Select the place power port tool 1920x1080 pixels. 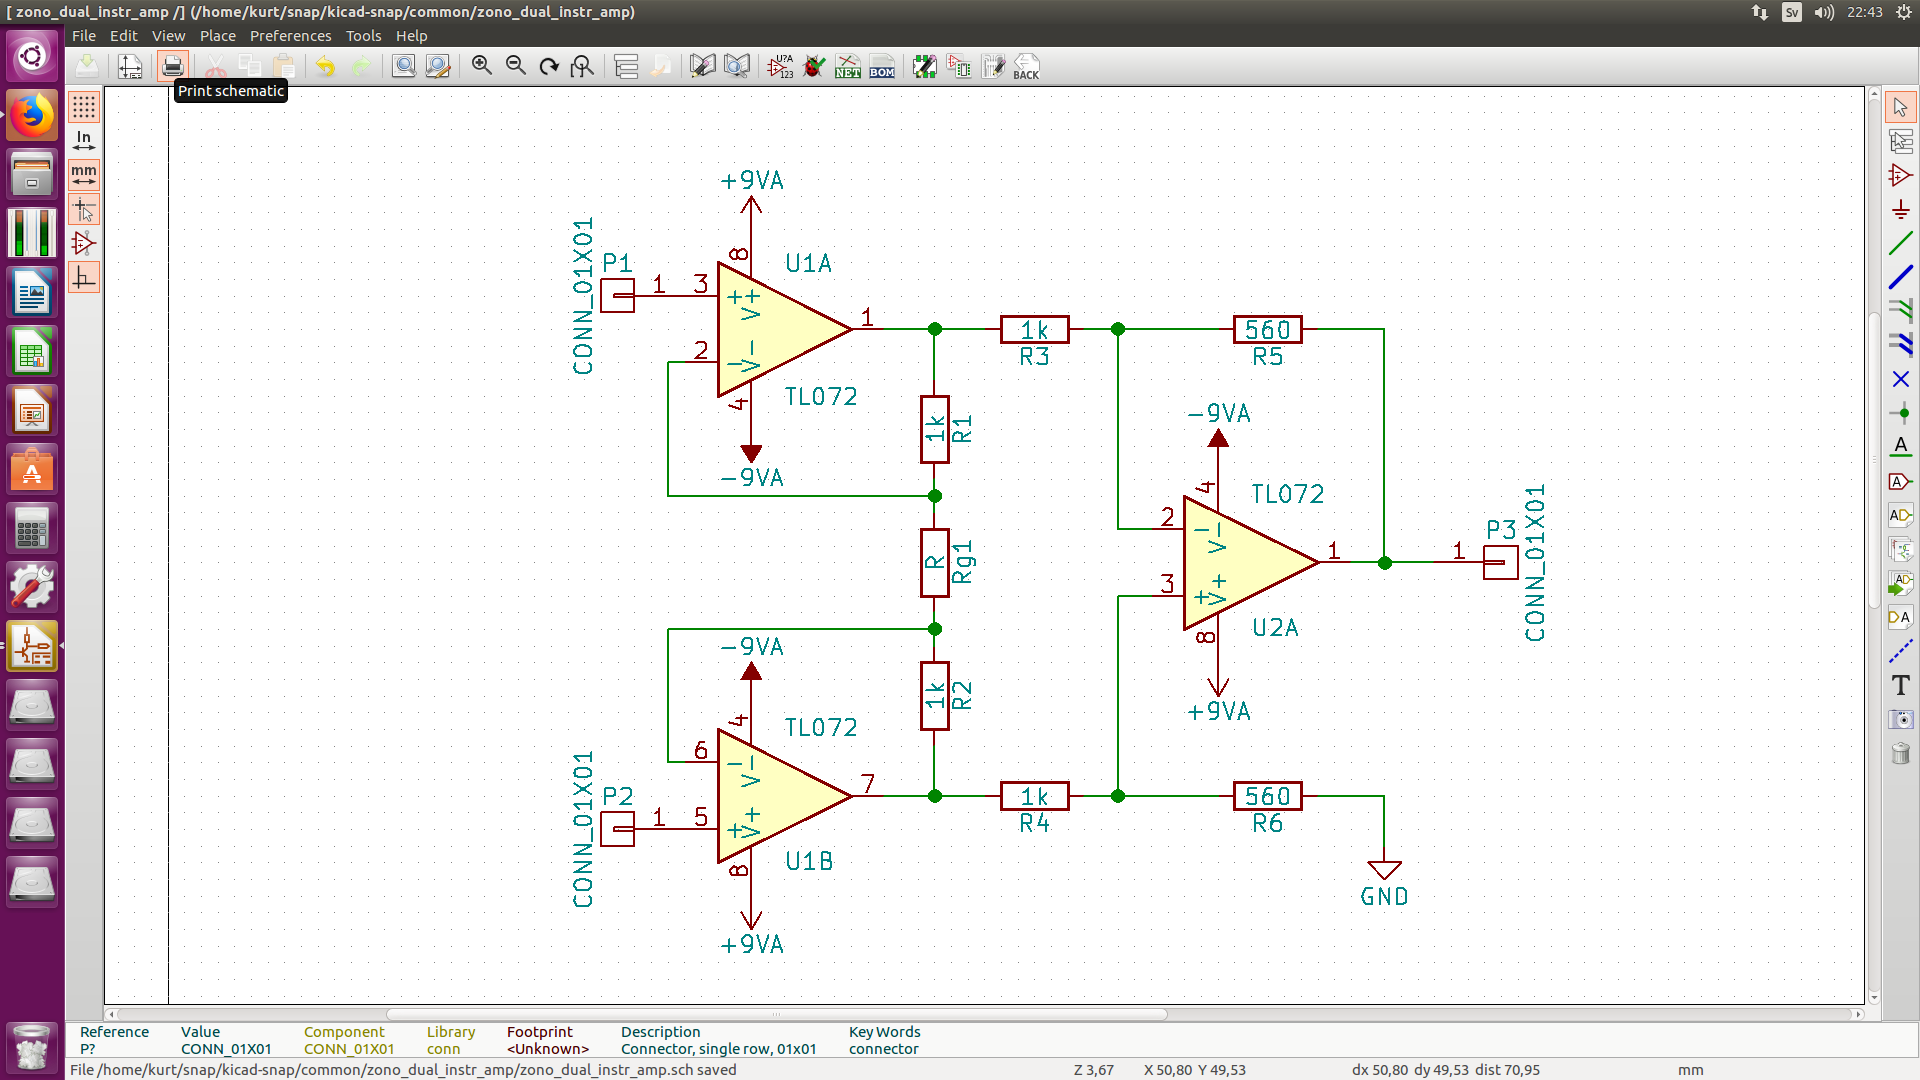(1901, 209)
